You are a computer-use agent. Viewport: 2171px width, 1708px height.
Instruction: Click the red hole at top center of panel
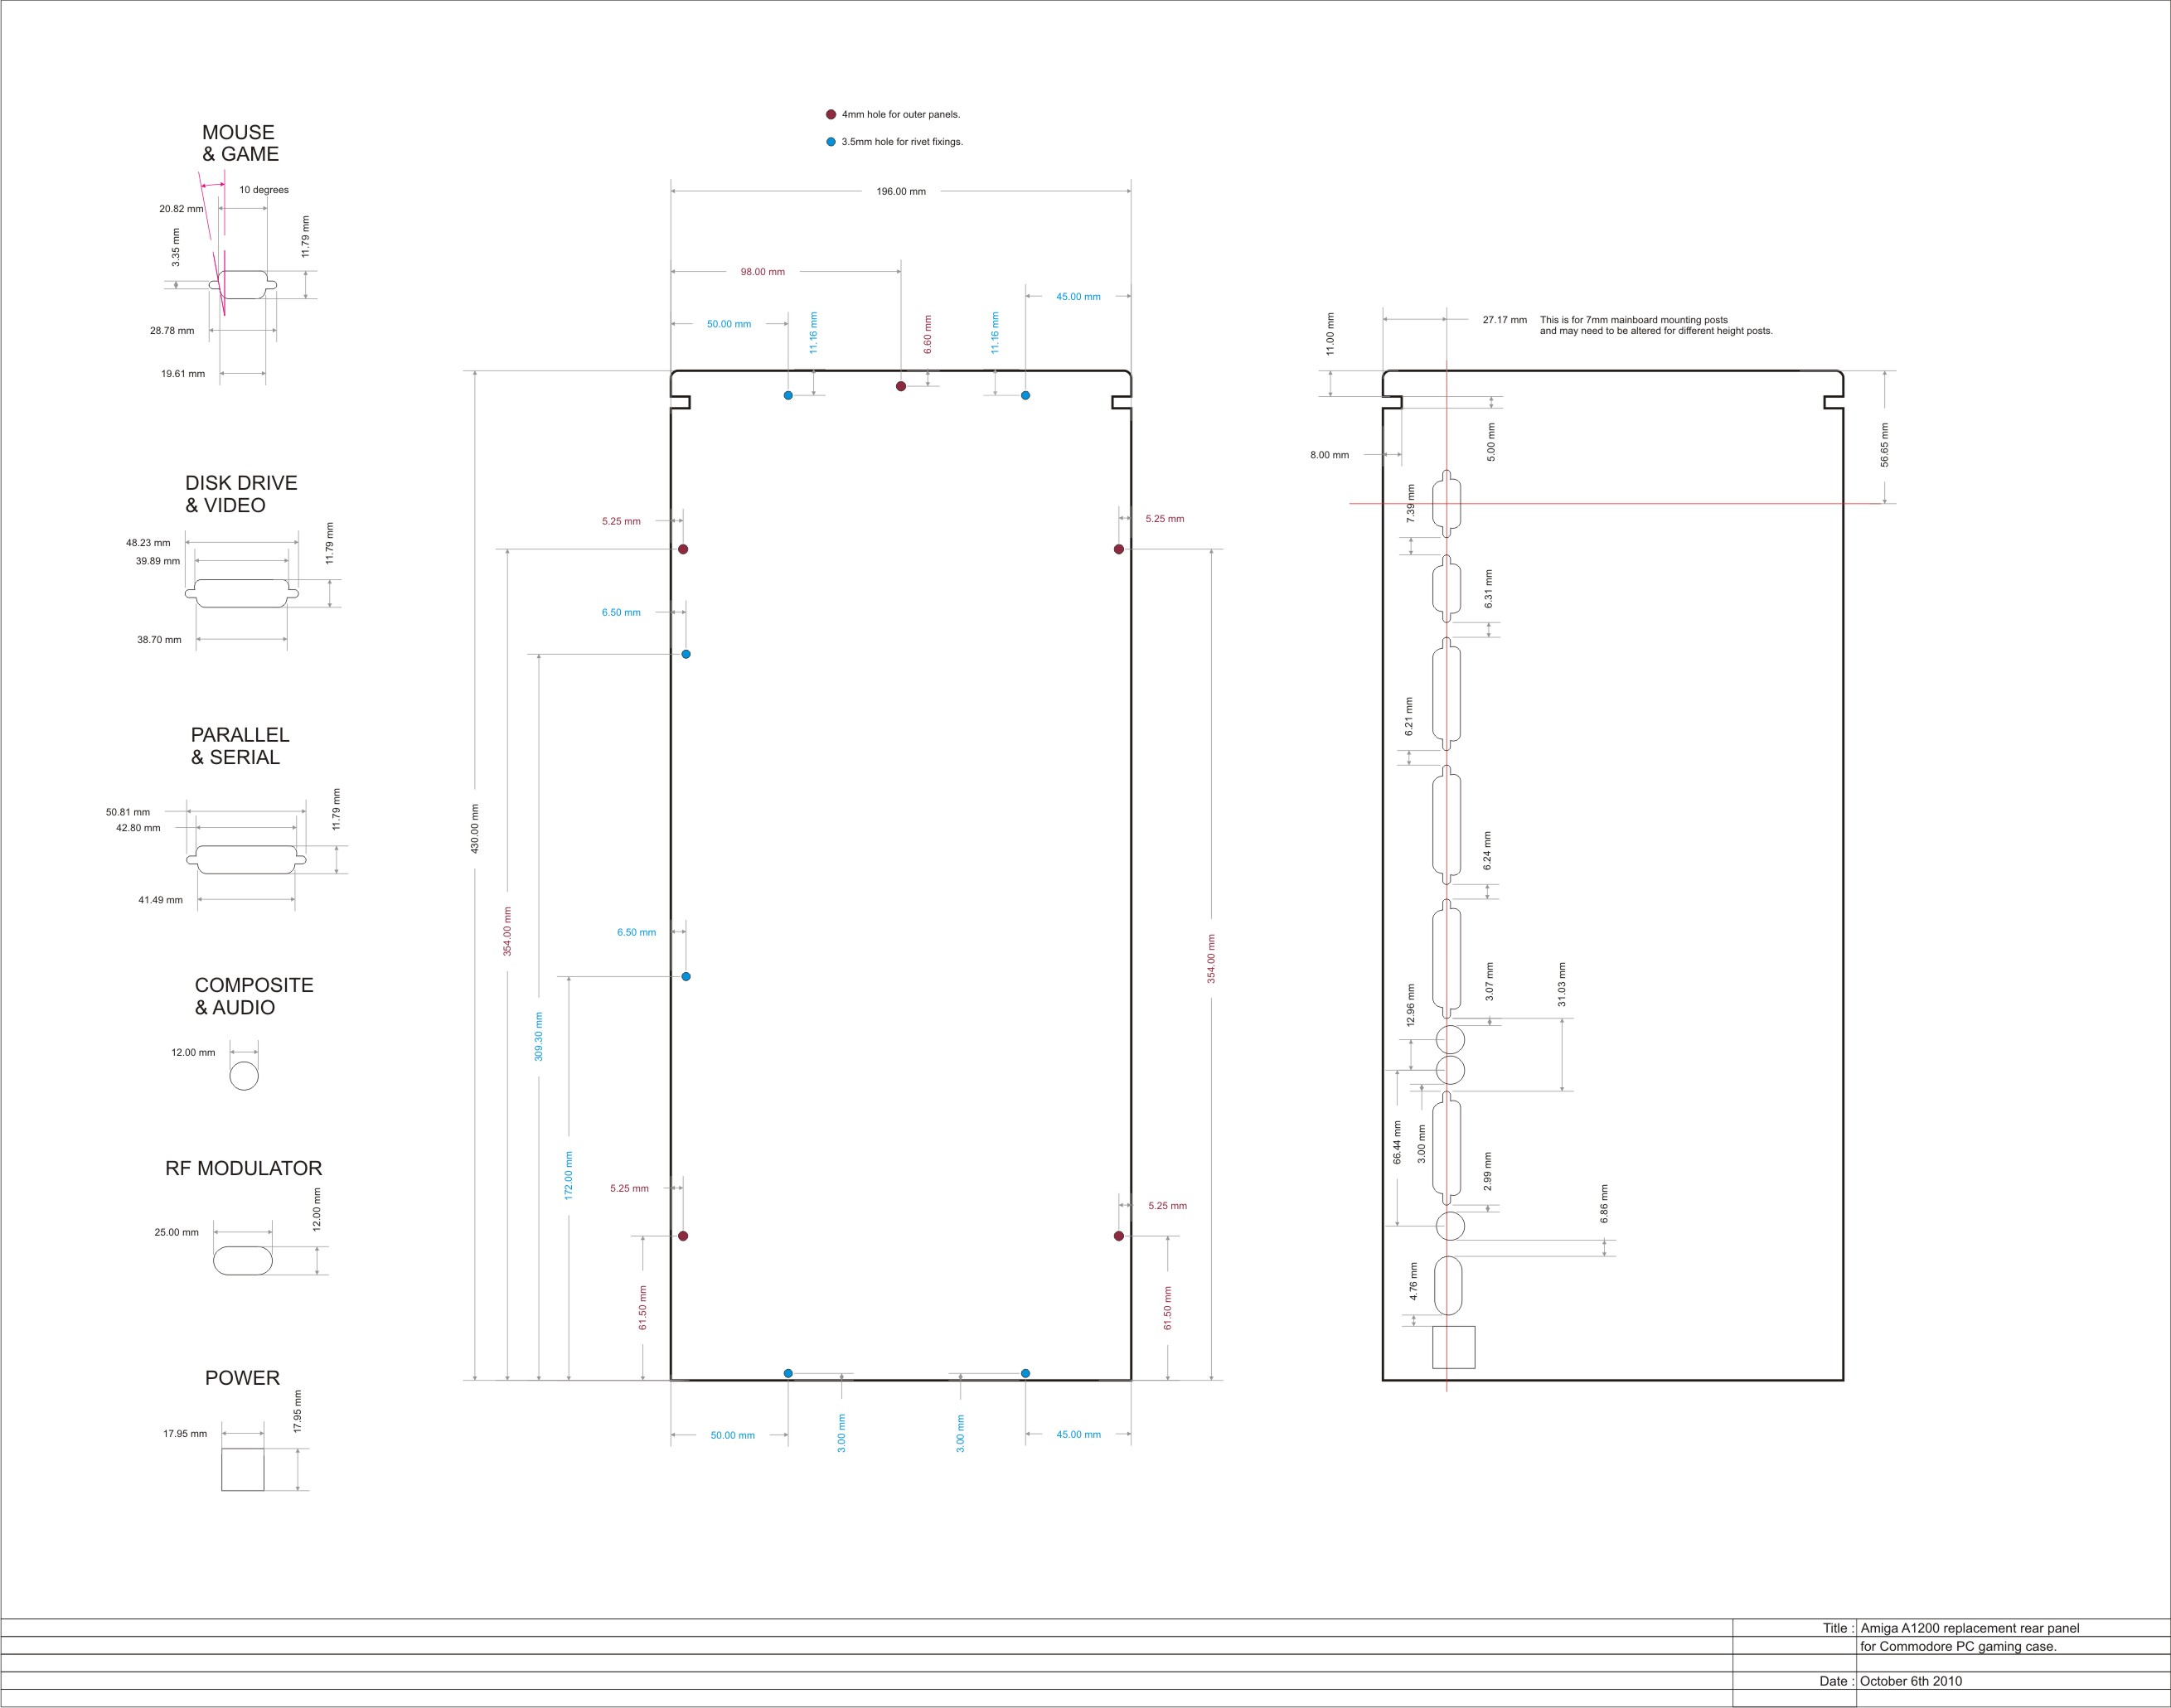[x=901, y=386]
